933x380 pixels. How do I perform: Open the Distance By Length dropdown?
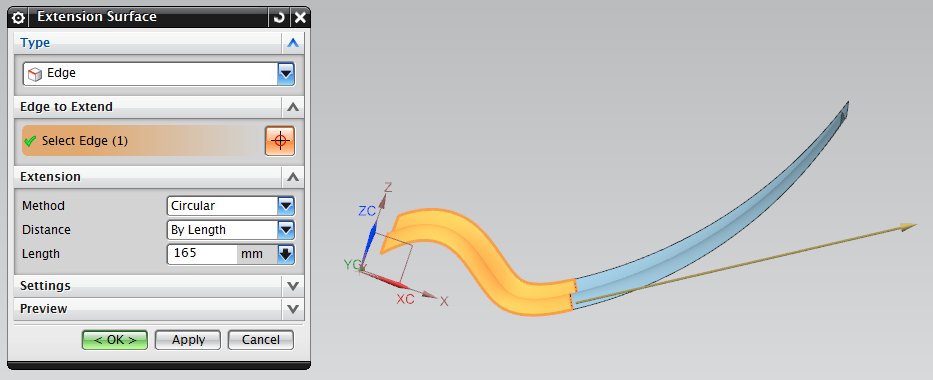pos(286,230)
